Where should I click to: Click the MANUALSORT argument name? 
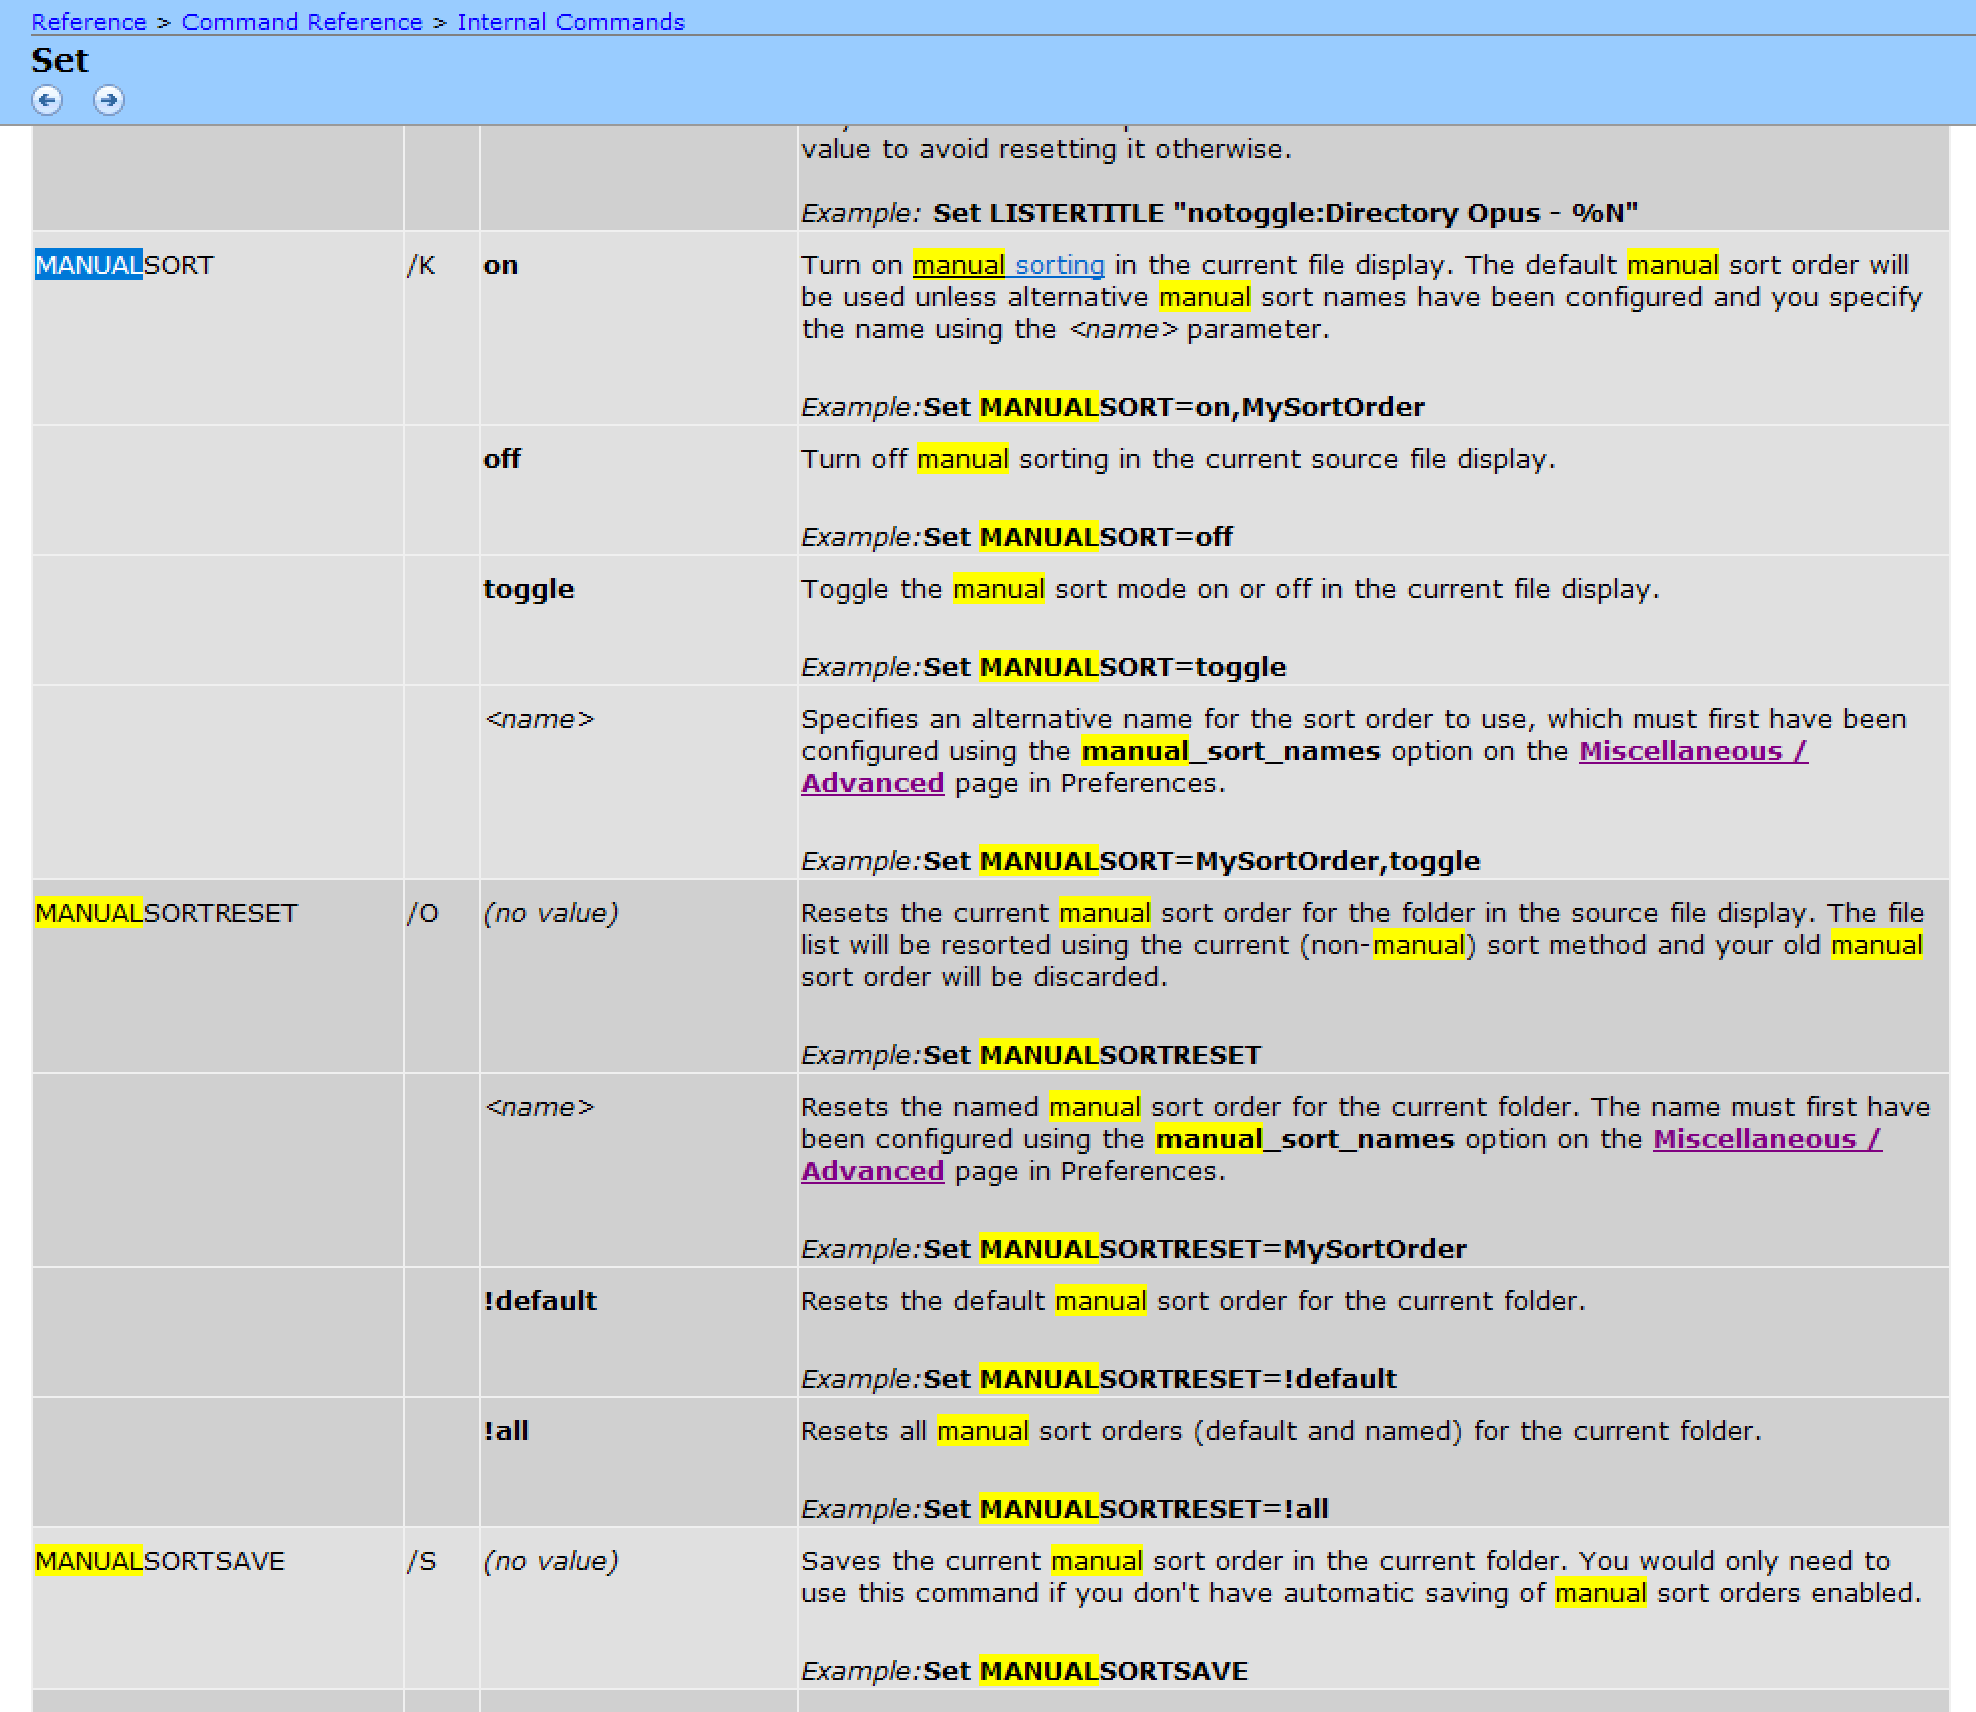(125, 265)
